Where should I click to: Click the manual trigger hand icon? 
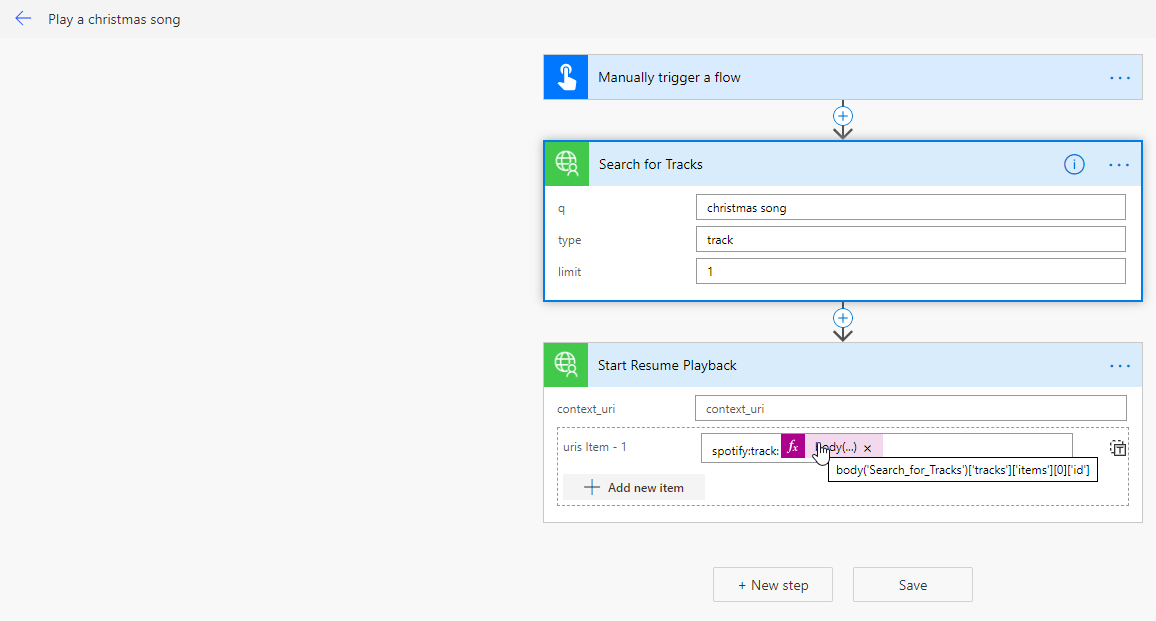pos(566,78)
